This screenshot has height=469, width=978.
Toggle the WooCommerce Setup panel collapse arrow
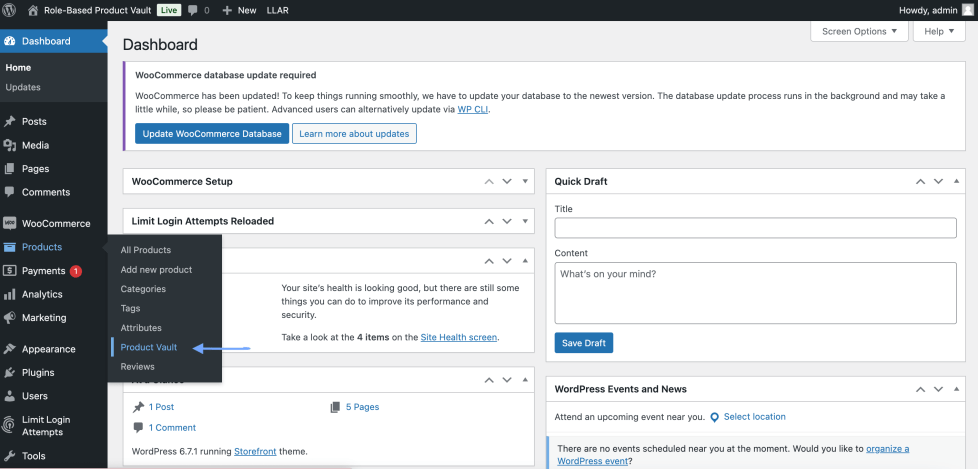525,182
